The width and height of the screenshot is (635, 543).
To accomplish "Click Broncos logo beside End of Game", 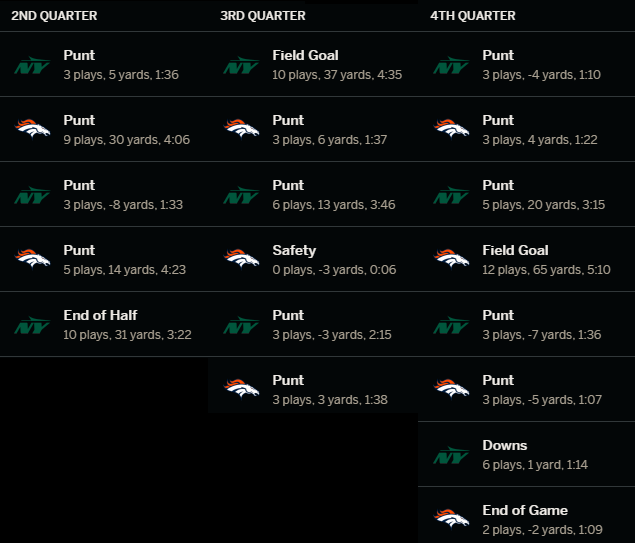I will (x=451, y=519).
